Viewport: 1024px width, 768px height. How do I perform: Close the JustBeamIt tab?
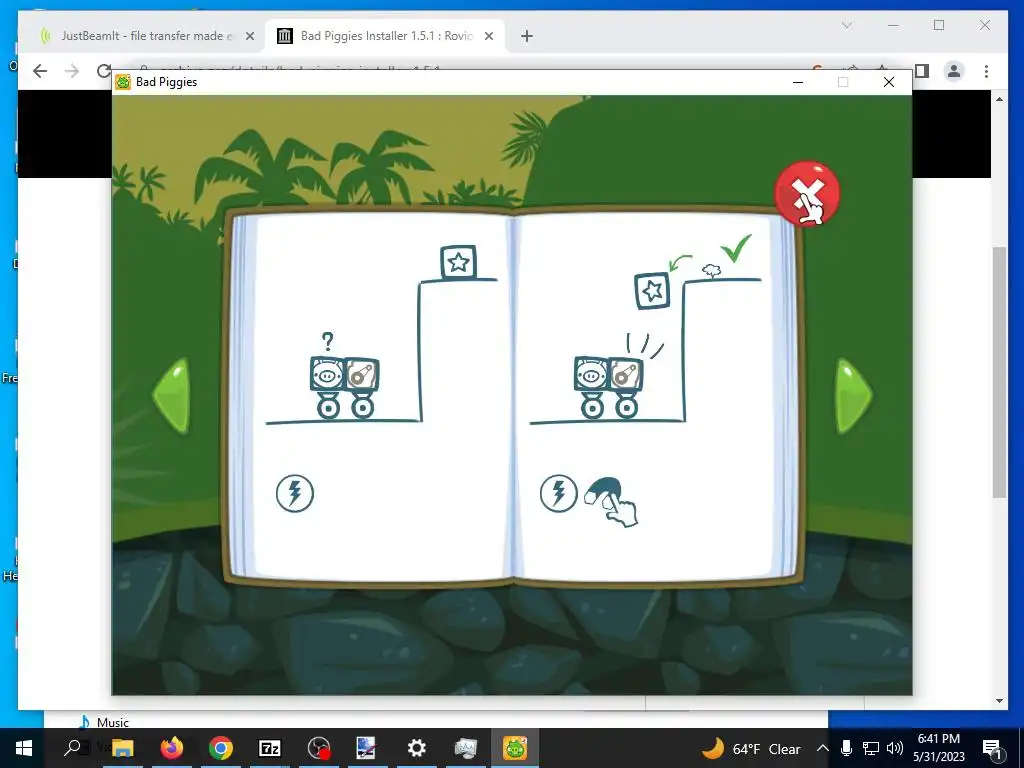(x=249, y=37)
